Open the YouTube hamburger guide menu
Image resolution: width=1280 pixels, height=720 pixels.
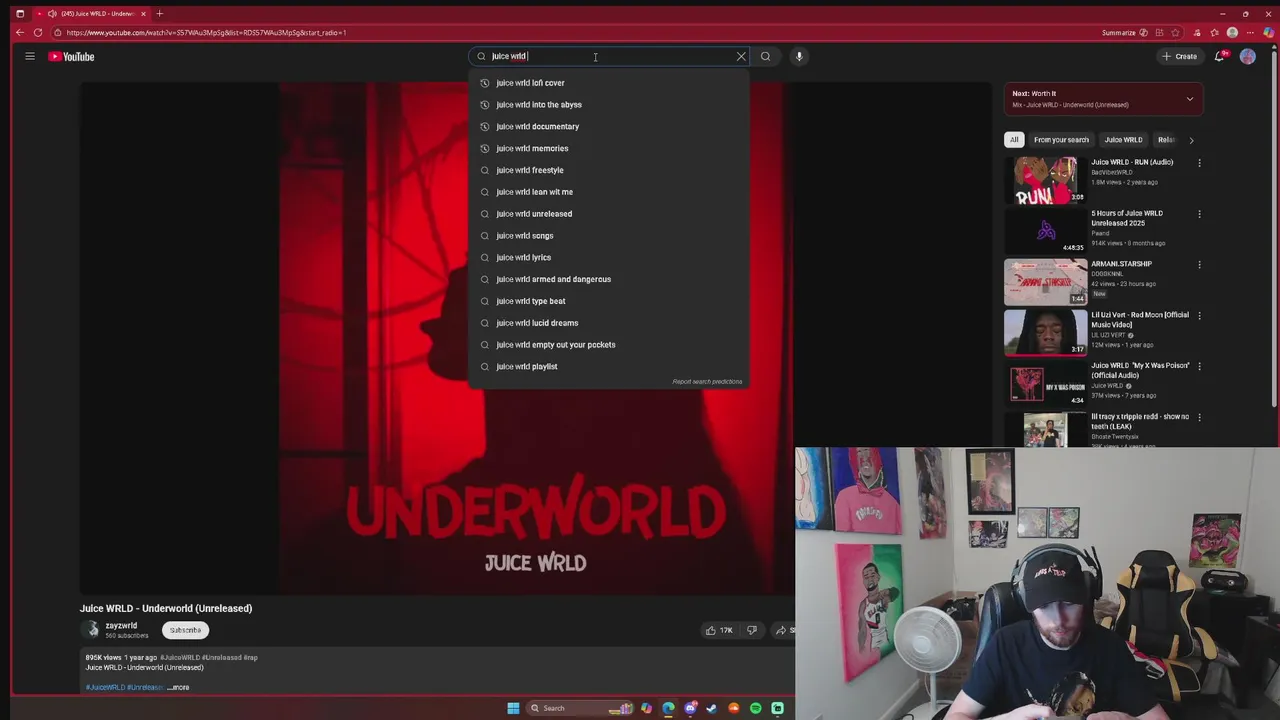(x=30, y=56)
